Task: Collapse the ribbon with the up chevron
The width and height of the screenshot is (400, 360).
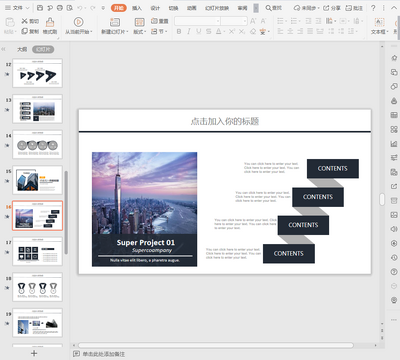Action: point(394,8)
